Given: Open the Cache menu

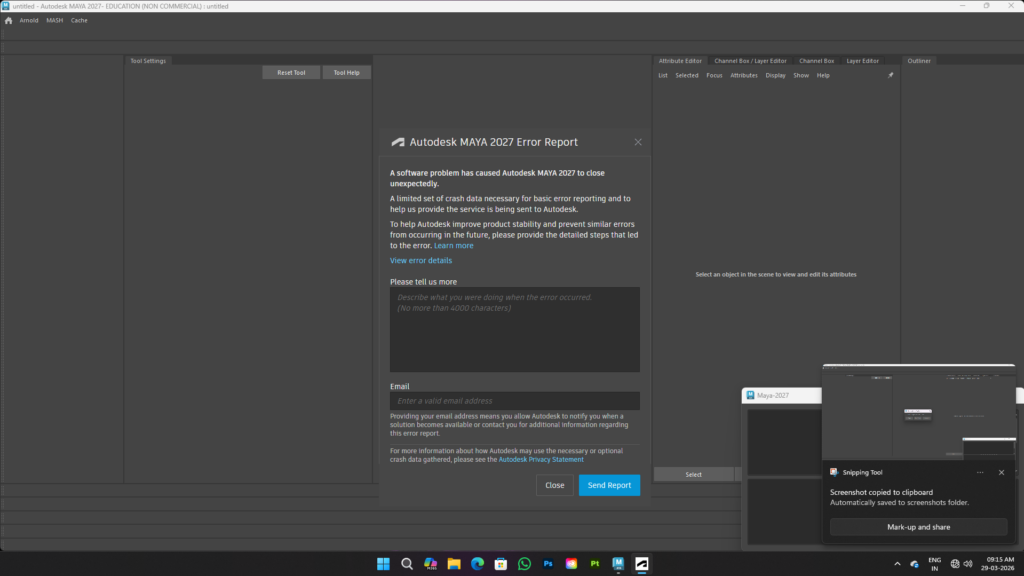Looking at the screenshot, I should click(x=79, y=20).
